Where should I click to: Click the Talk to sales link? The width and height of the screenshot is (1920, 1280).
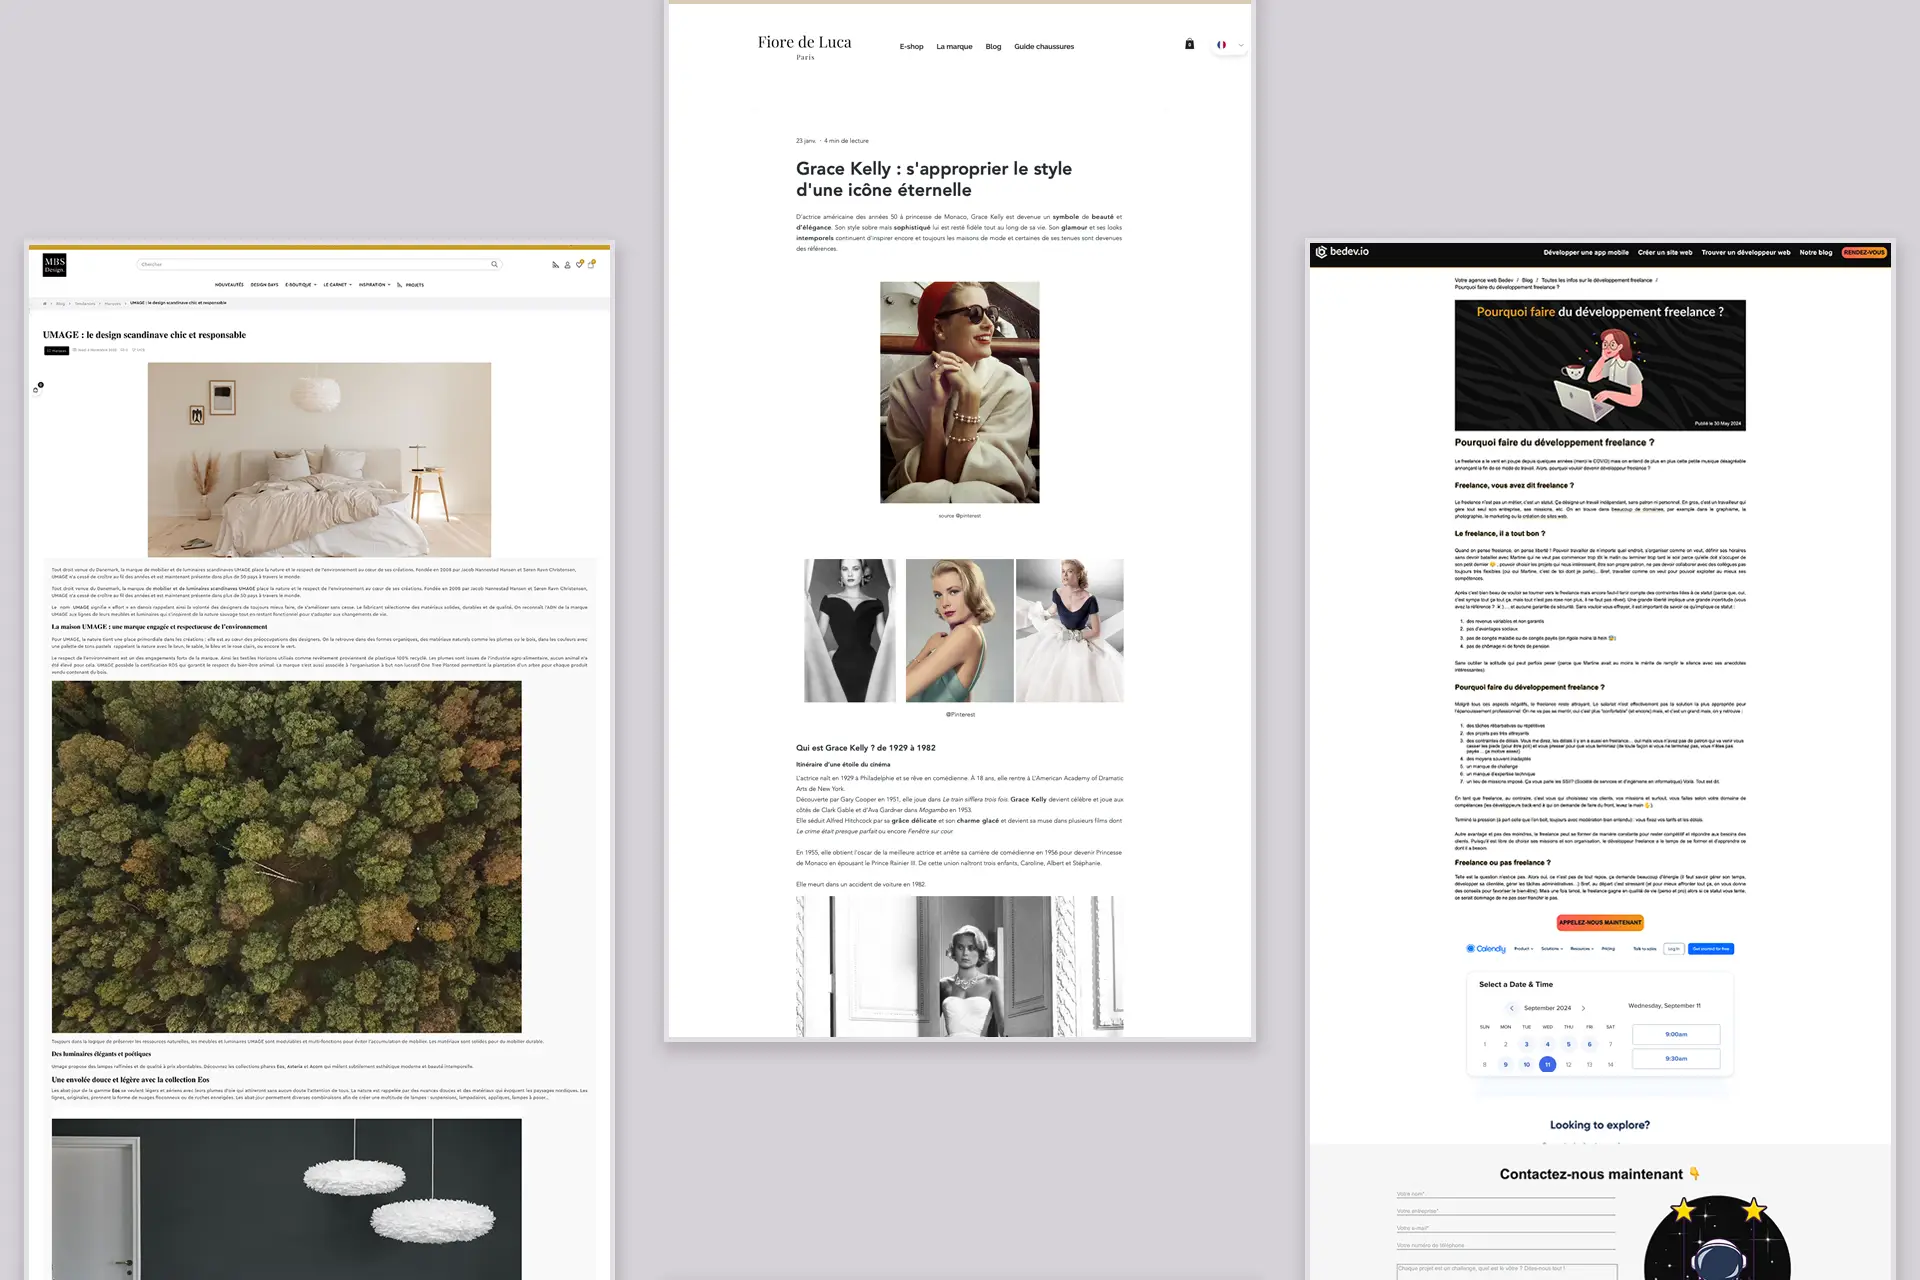point(1645,949)
